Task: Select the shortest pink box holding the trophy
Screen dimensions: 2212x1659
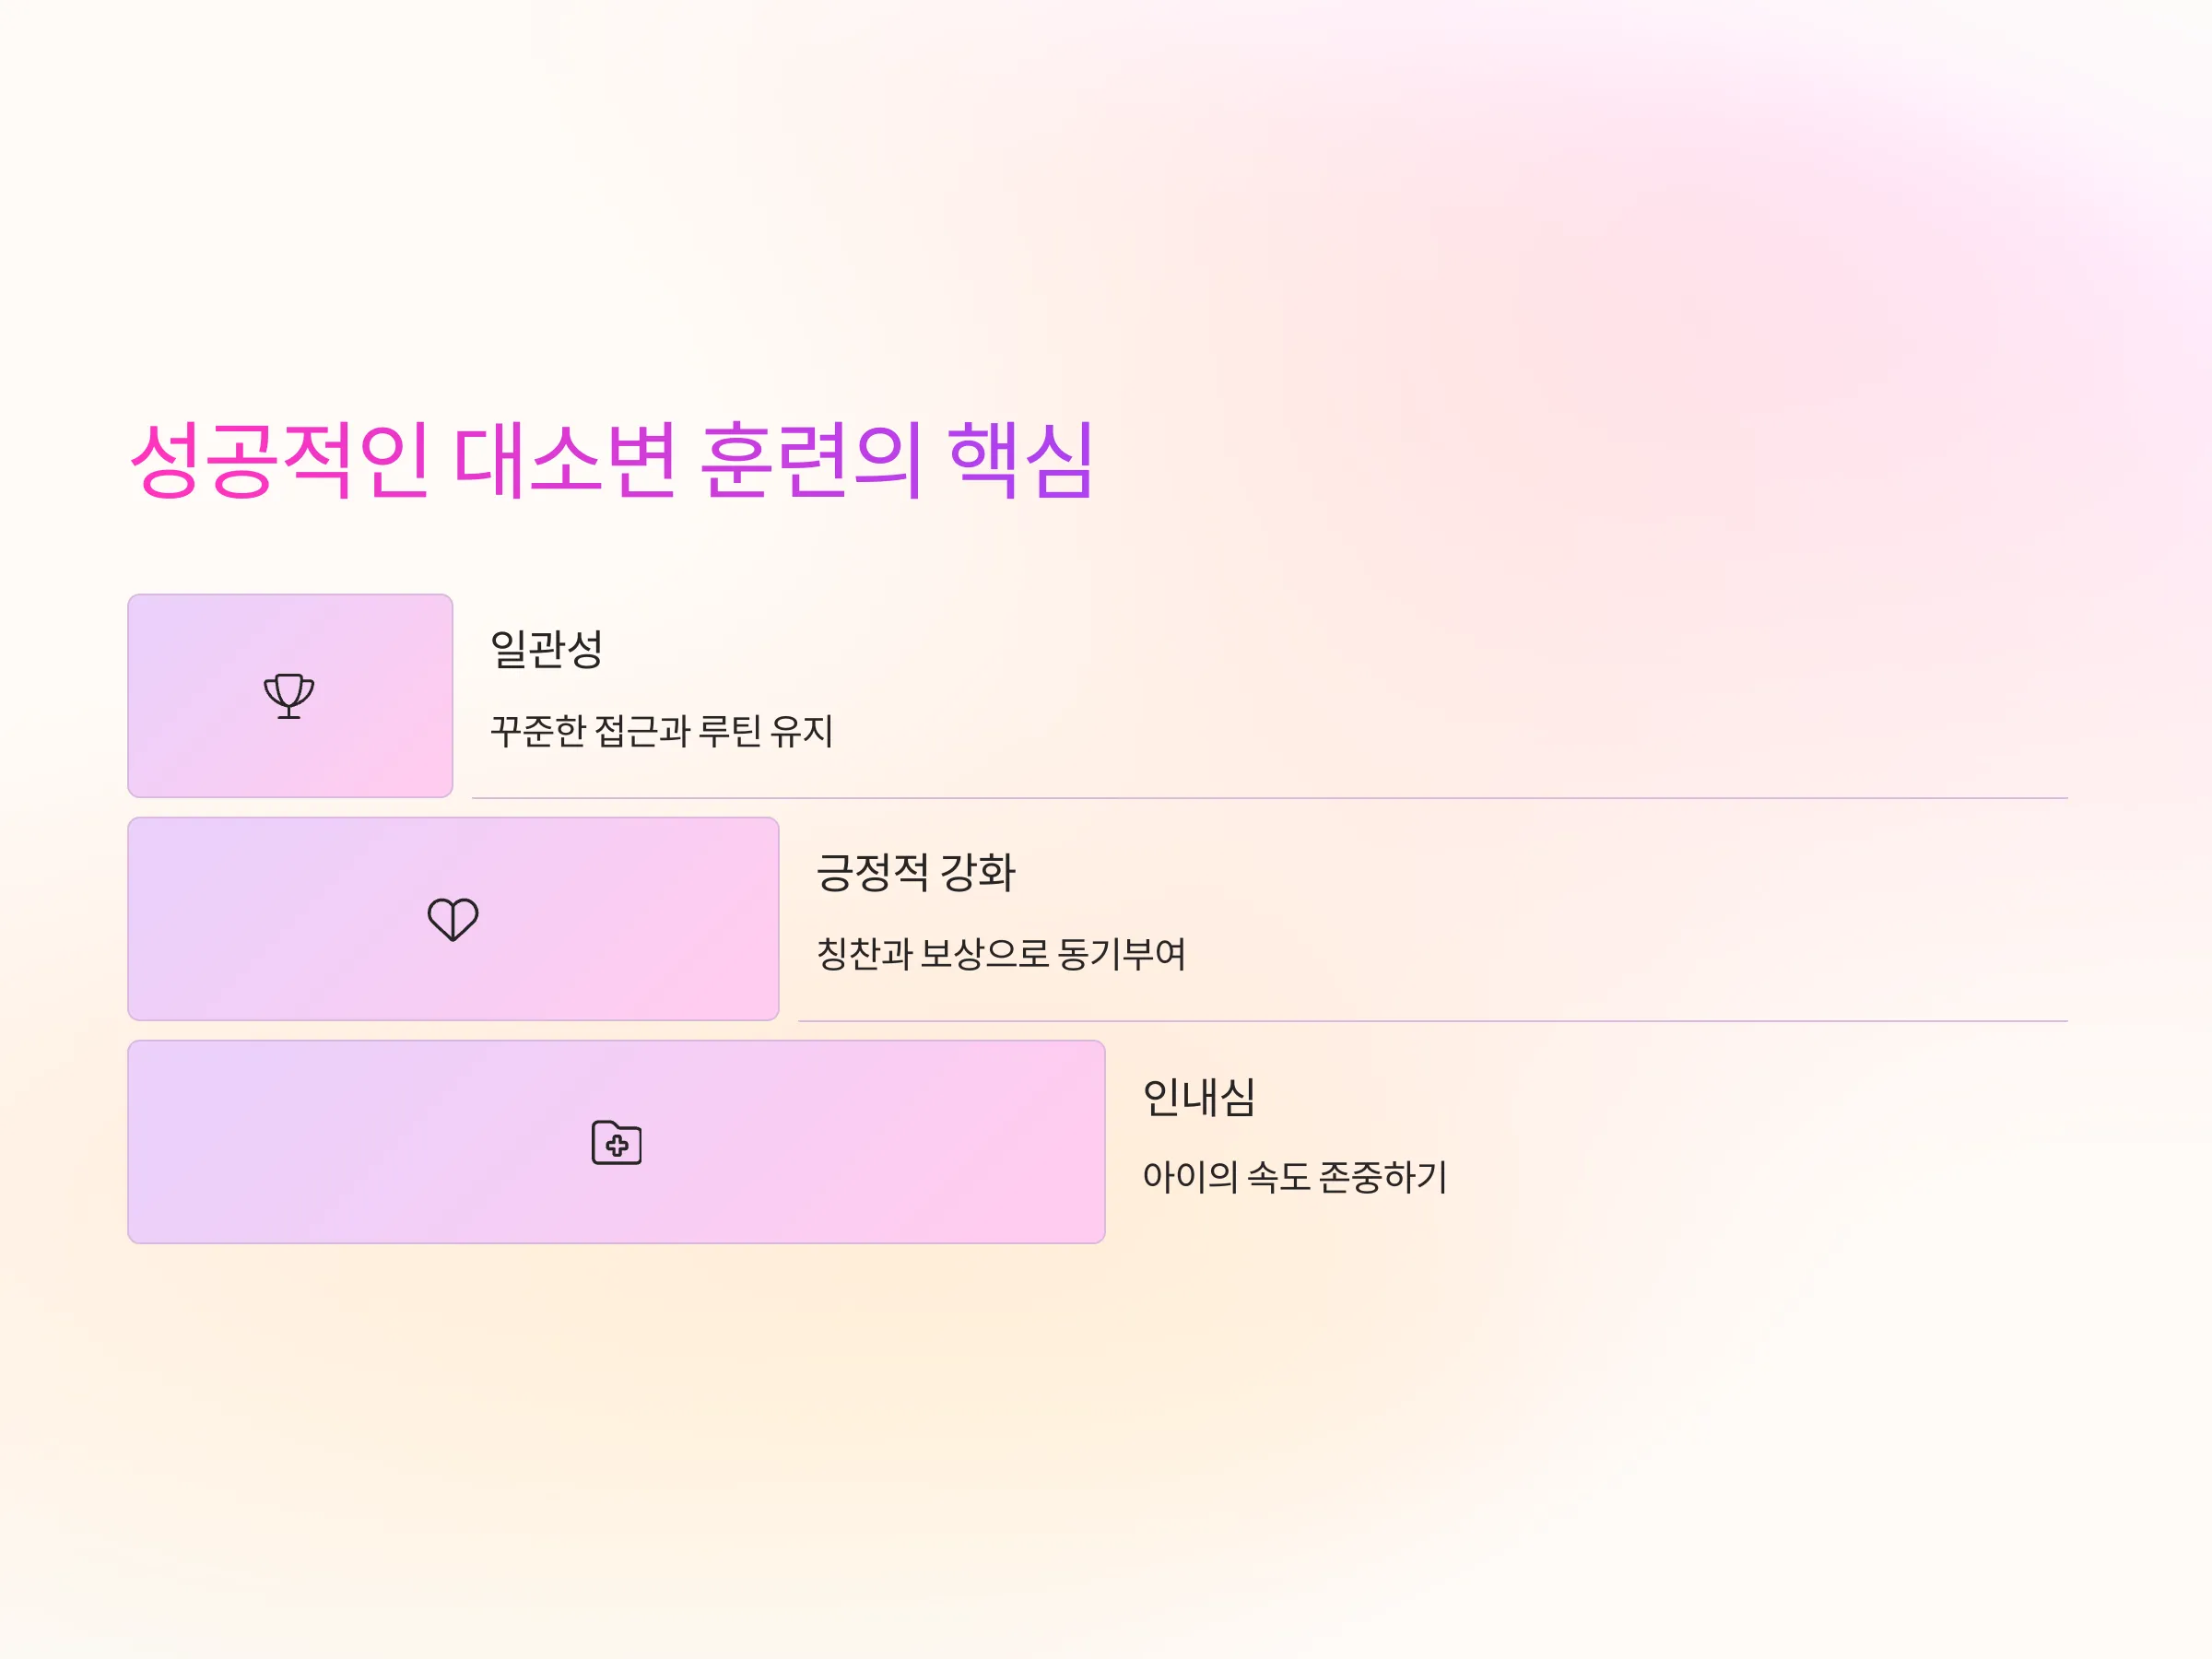Action: (290, 696)
